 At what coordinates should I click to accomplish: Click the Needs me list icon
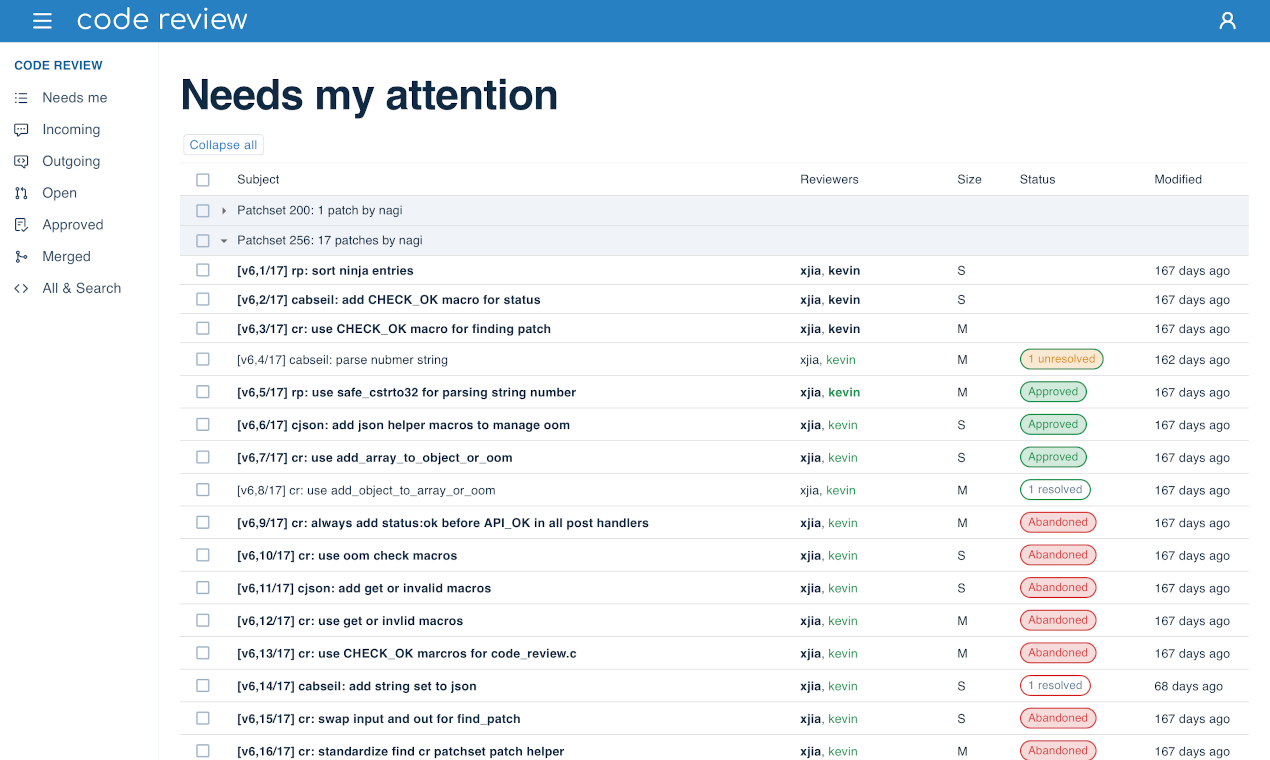pos(21,98)
